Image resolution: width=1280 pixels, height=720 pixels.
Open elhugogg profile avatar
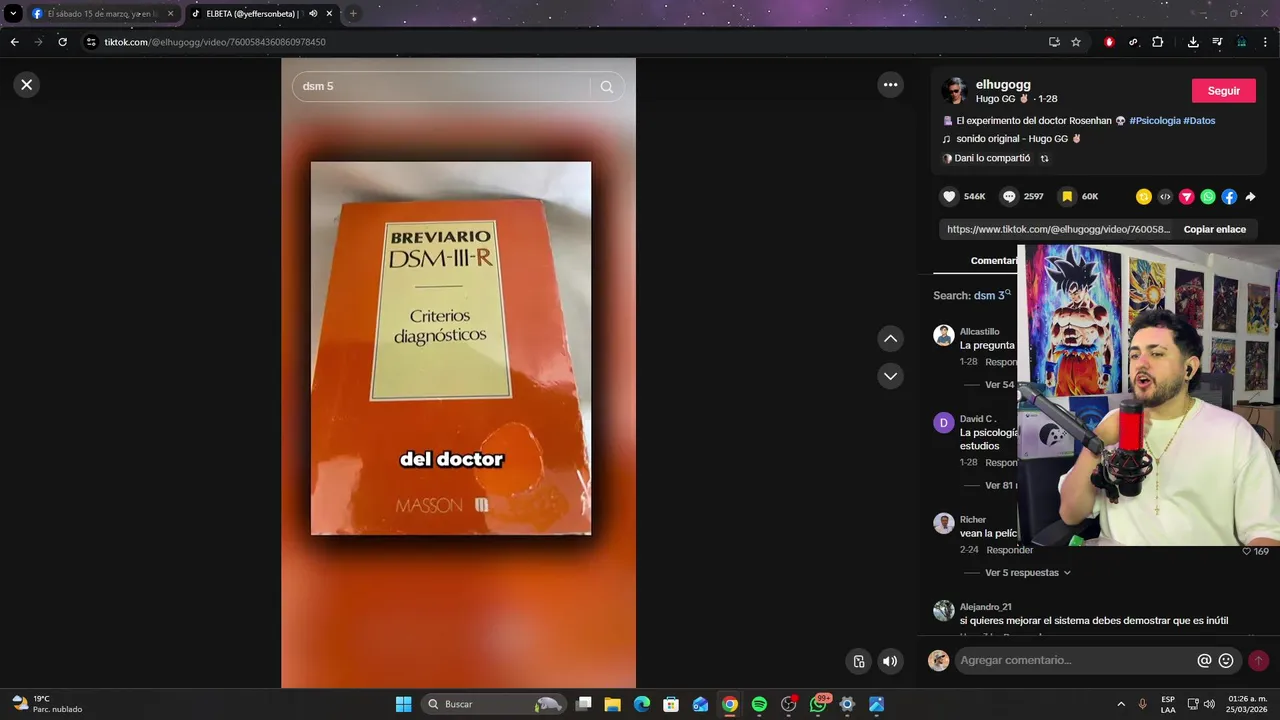[954, 91]
